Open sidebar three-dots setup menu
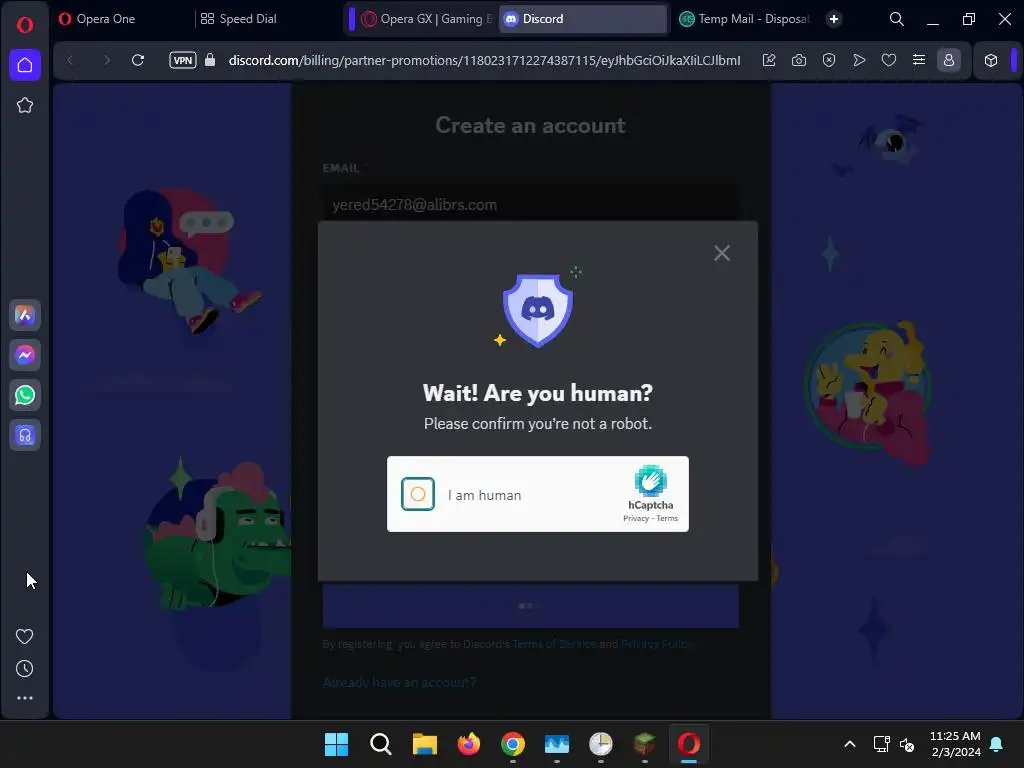Viewport: 1024px width, 768px height. point(25,698)
